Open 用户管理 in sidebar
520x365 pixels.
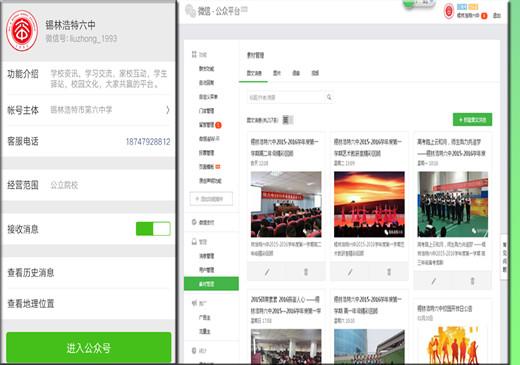[x=207, y=270]
